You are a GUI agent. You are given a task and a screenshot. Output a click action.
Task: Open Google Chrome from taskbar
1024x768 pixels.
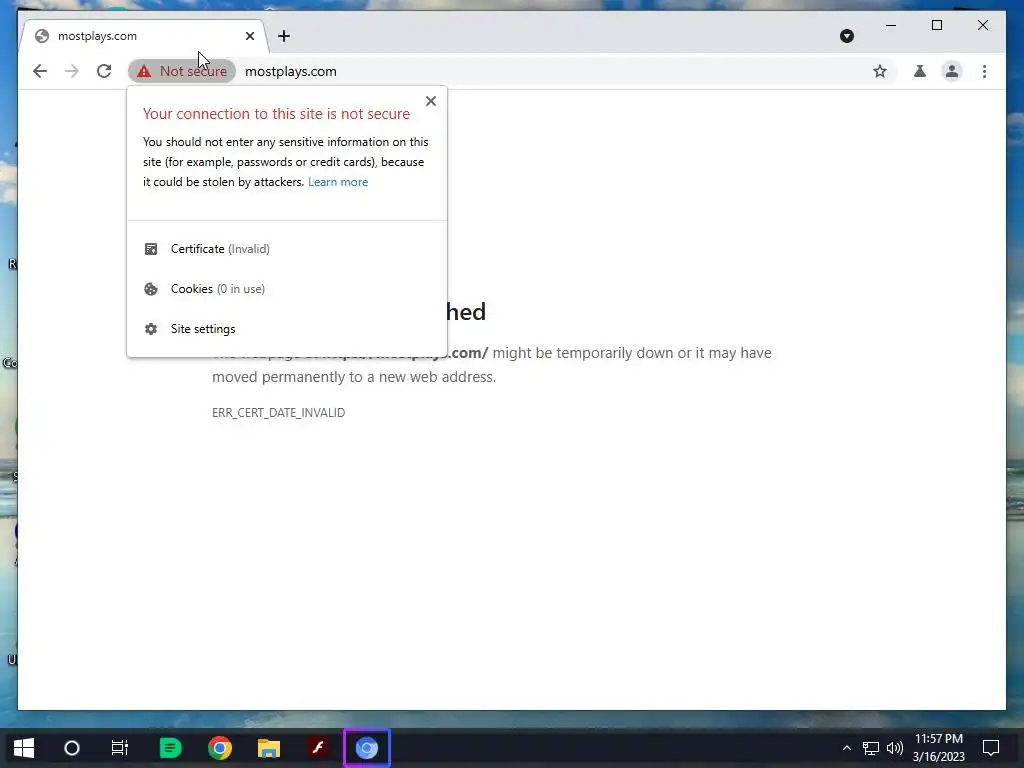(x=220, y=748)
